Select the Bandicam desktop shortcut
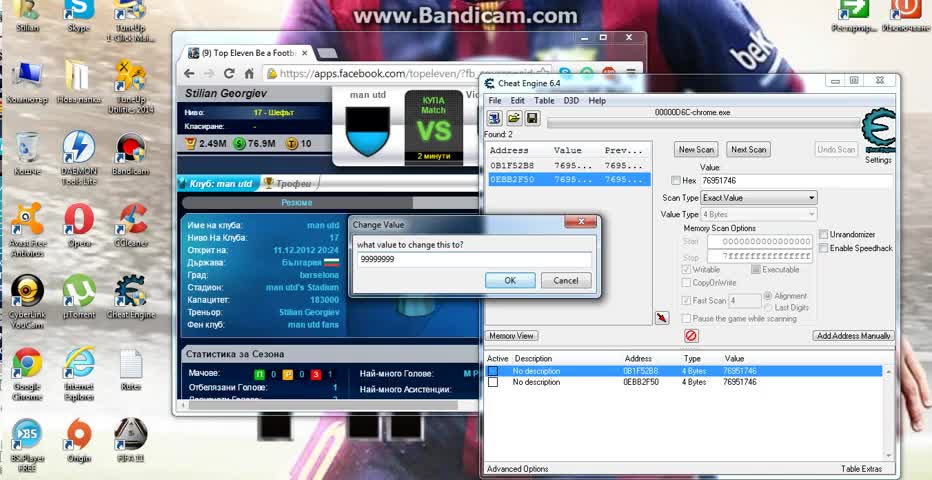Screen dimensions: 932x480 click(131, 154)
